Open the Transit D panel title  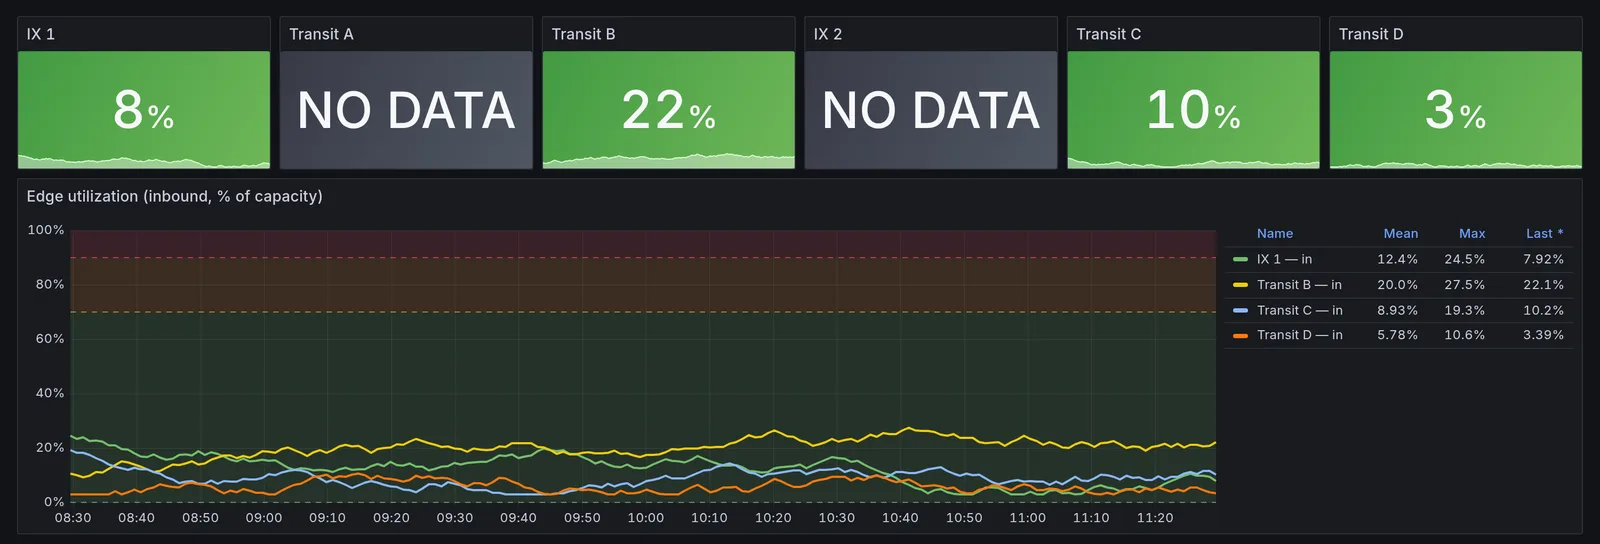coord(1371,34)
